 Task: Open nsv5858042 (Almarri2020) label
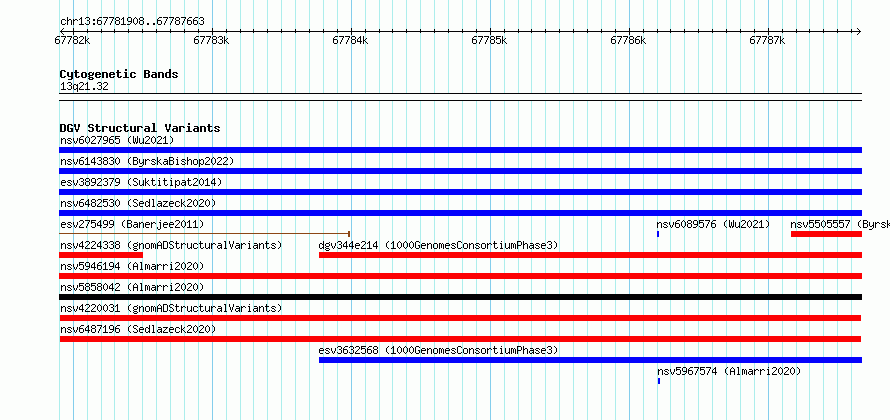point(132,287)
